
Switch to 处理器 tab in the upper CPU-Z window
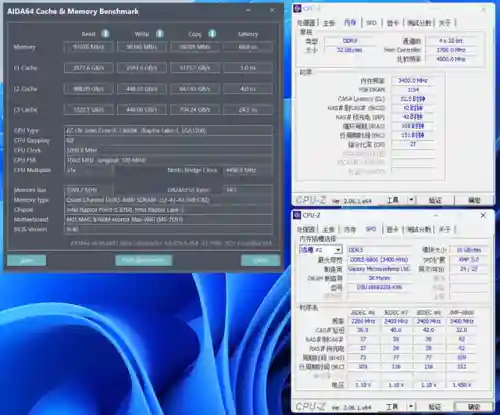[x=306, y=23]
